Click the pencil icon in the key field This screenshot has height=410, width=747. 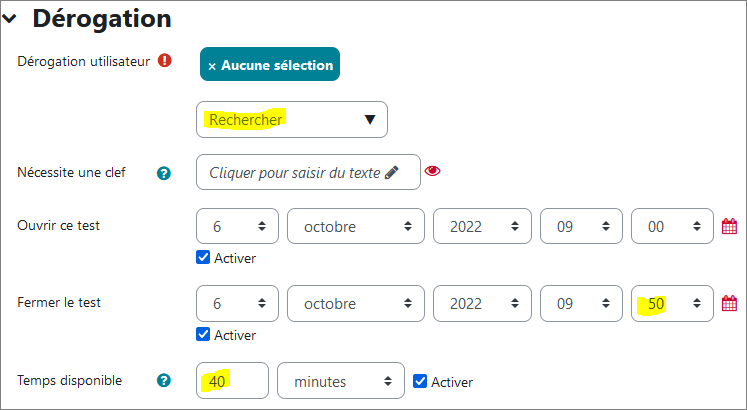[x=392, y=172]
